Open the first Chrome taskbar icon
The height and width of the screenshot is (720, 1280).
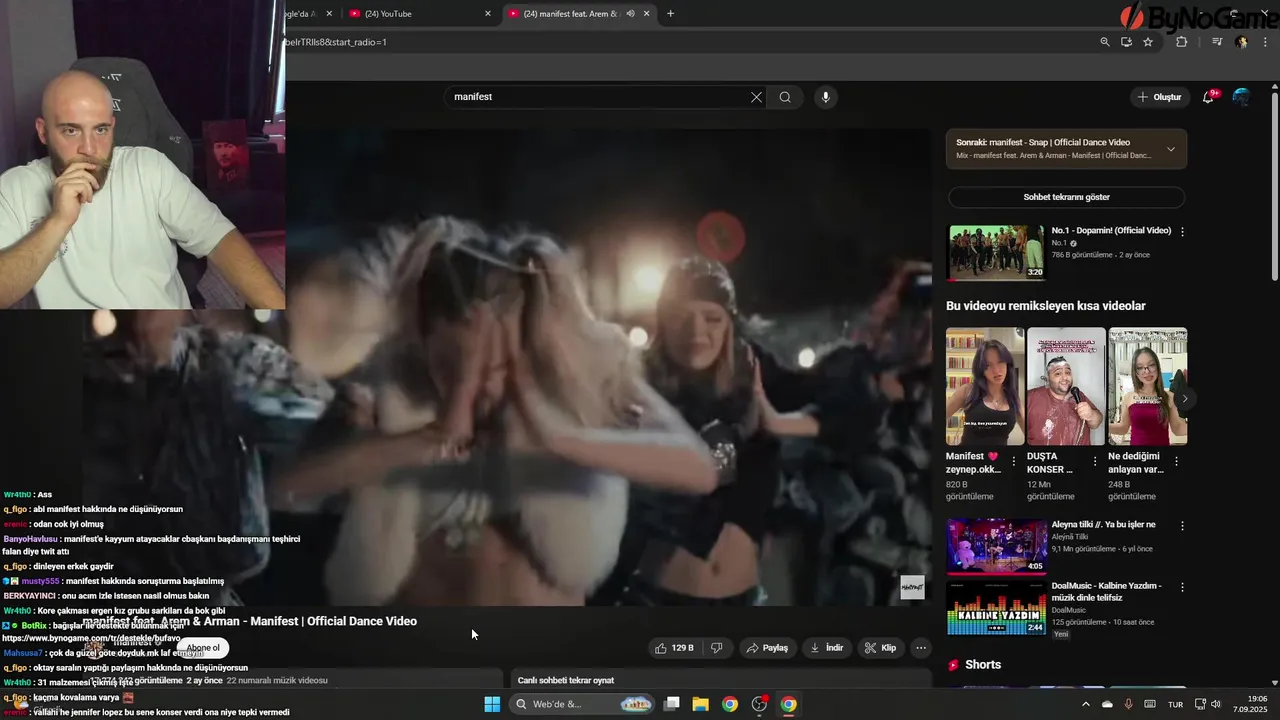(730, 704)
